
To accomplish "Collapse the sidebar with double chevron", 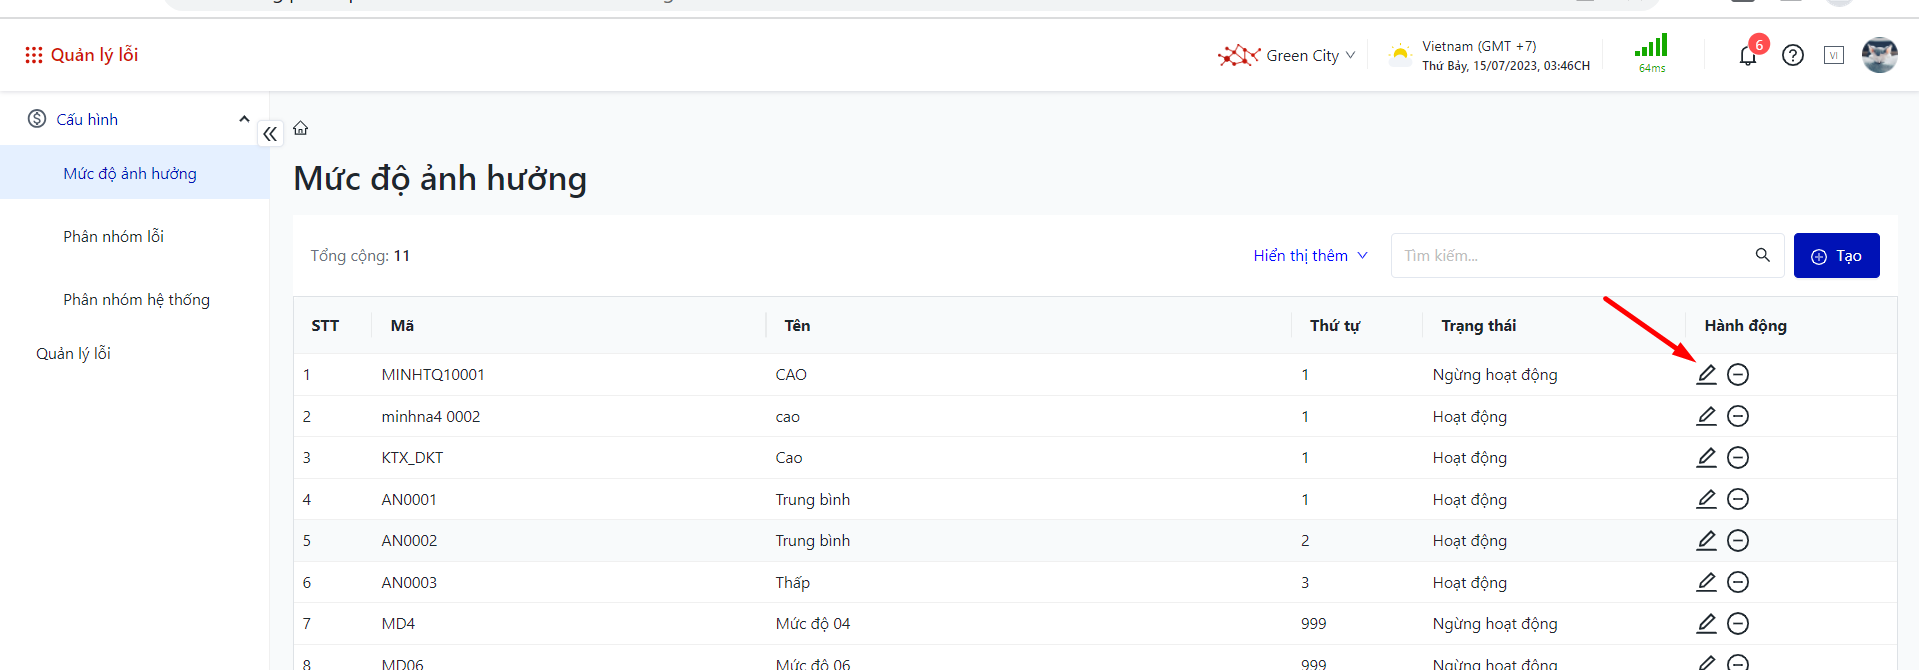I will [270, 134].
